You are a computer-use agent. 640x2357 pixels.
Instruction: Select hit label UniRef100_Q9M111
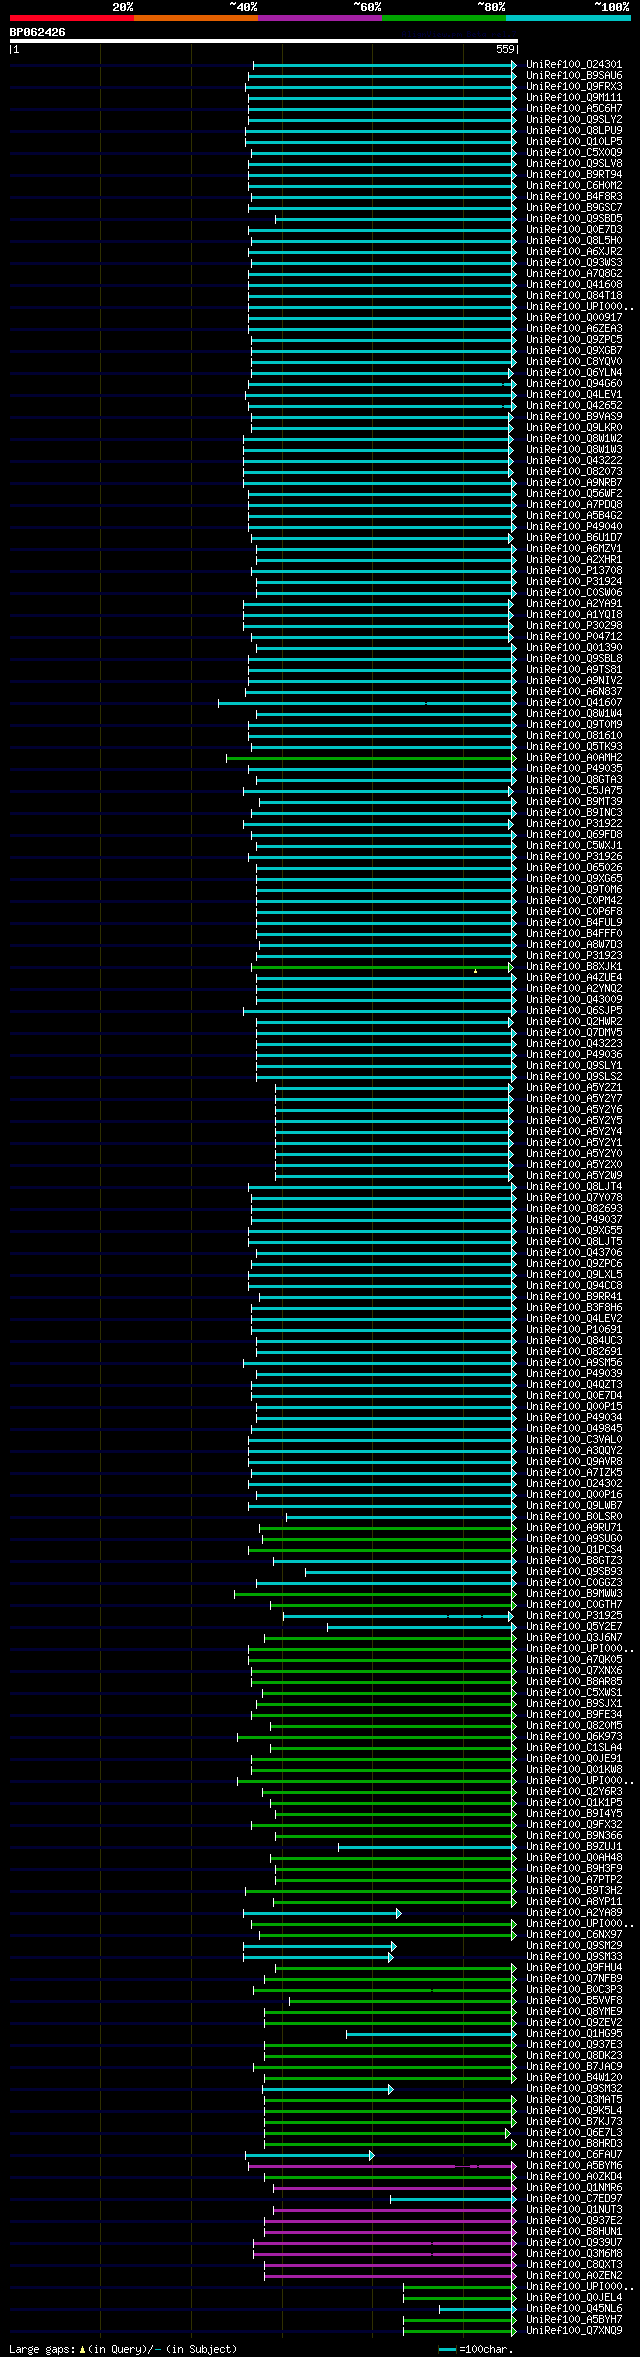574,98
